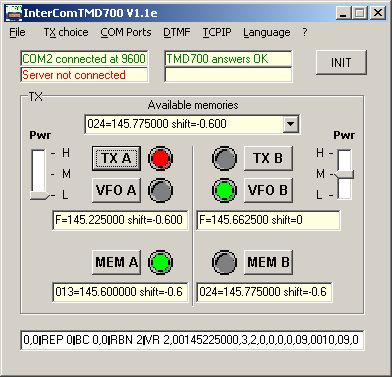The width and height of the screenshot is (392, 377).
Task: Expand the Available memories dropdown arrow
Action: 291,124
